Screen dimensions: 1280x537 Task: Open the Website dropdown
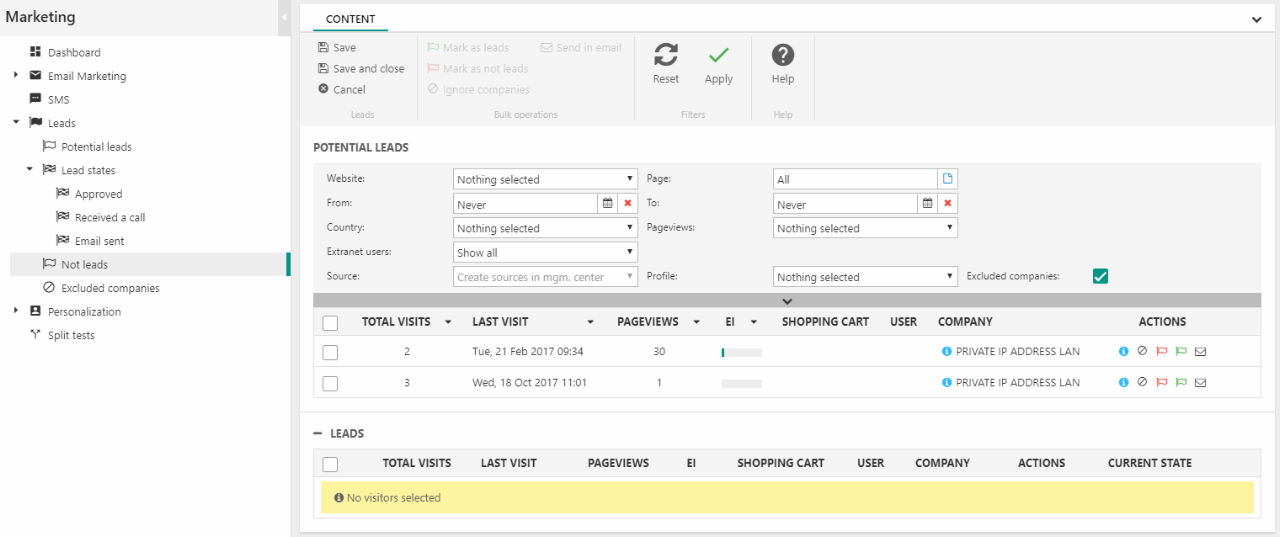[545, 179]
